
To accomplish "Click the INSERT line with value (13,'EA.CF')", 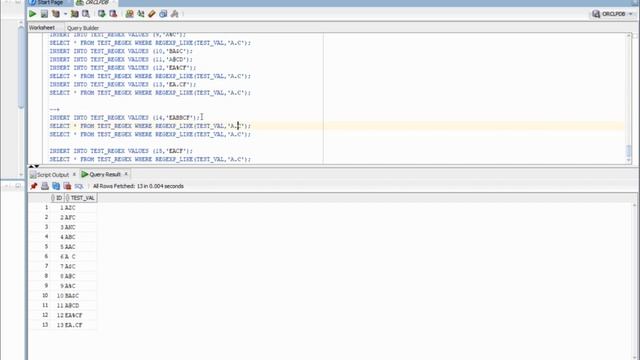I will tap(123, 84).
